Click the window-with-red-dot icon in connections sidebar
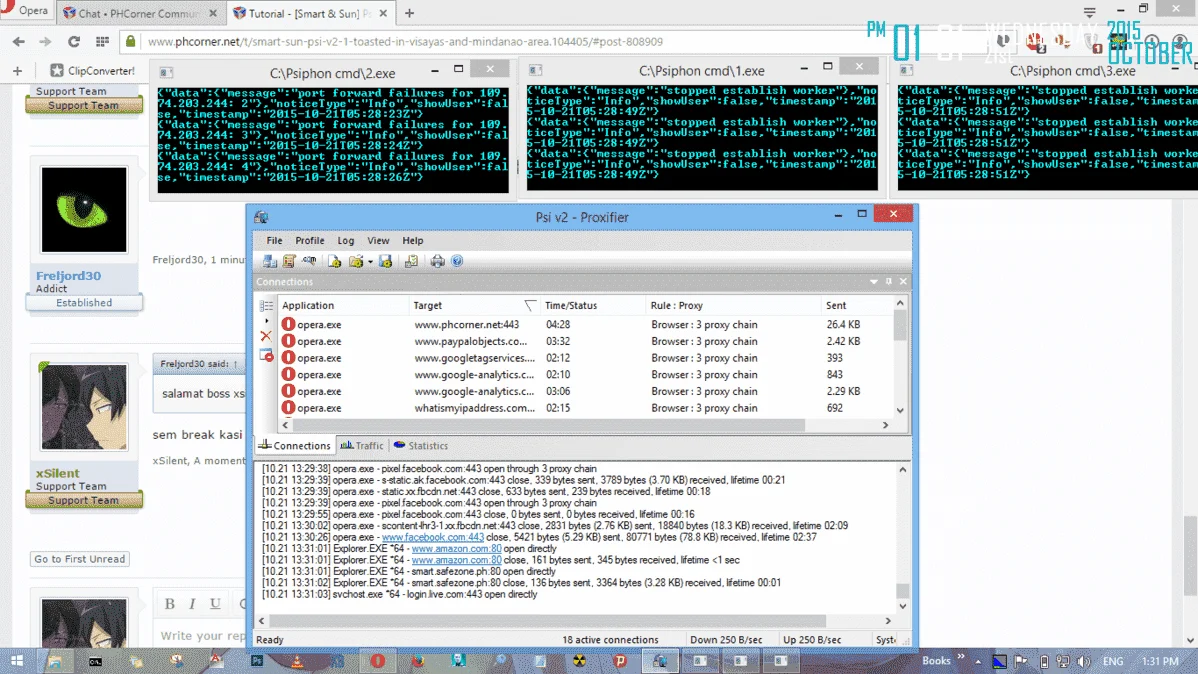This screenshot has height=674, width=1198. [266, 355]
